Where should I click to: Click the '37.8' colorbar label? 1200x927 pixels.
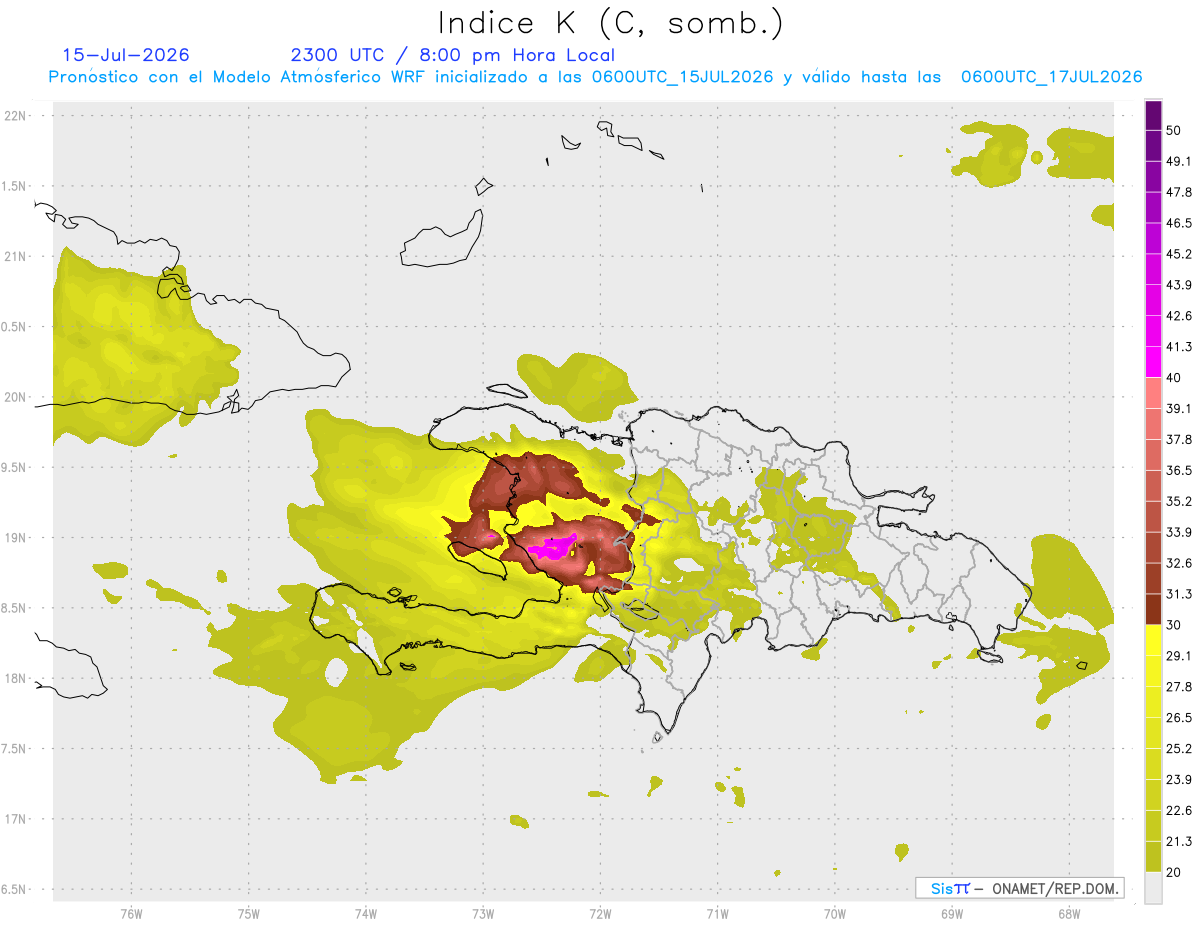(x=1178, y=439)
